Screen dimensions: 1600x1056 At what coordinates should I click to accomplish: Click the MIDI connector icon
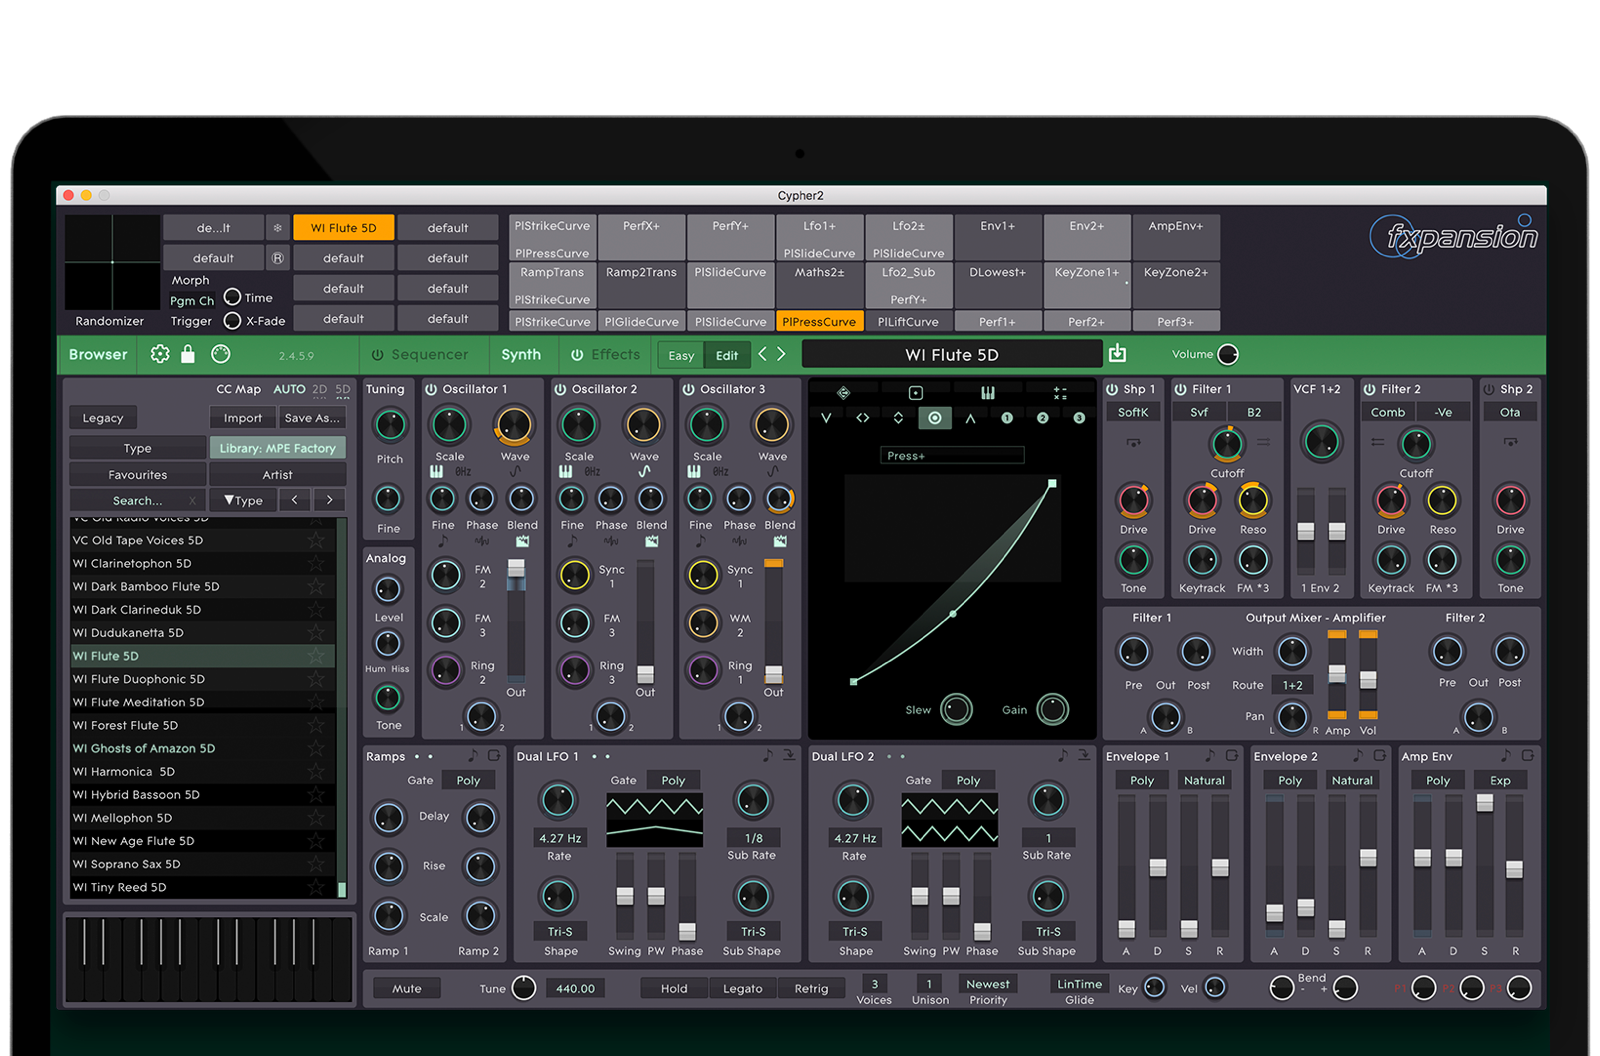tap(221, 354)
